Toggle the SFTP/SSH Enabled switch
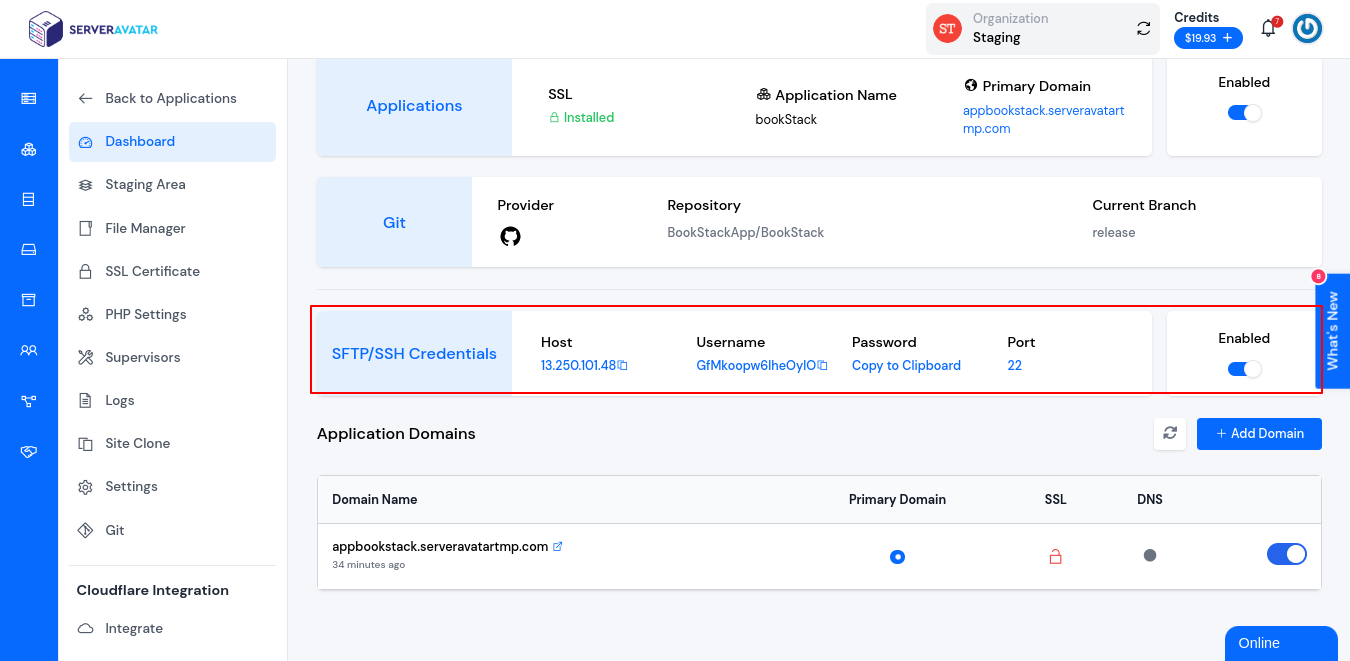This screenshot has height=661, width=1350. point(1245,369)
